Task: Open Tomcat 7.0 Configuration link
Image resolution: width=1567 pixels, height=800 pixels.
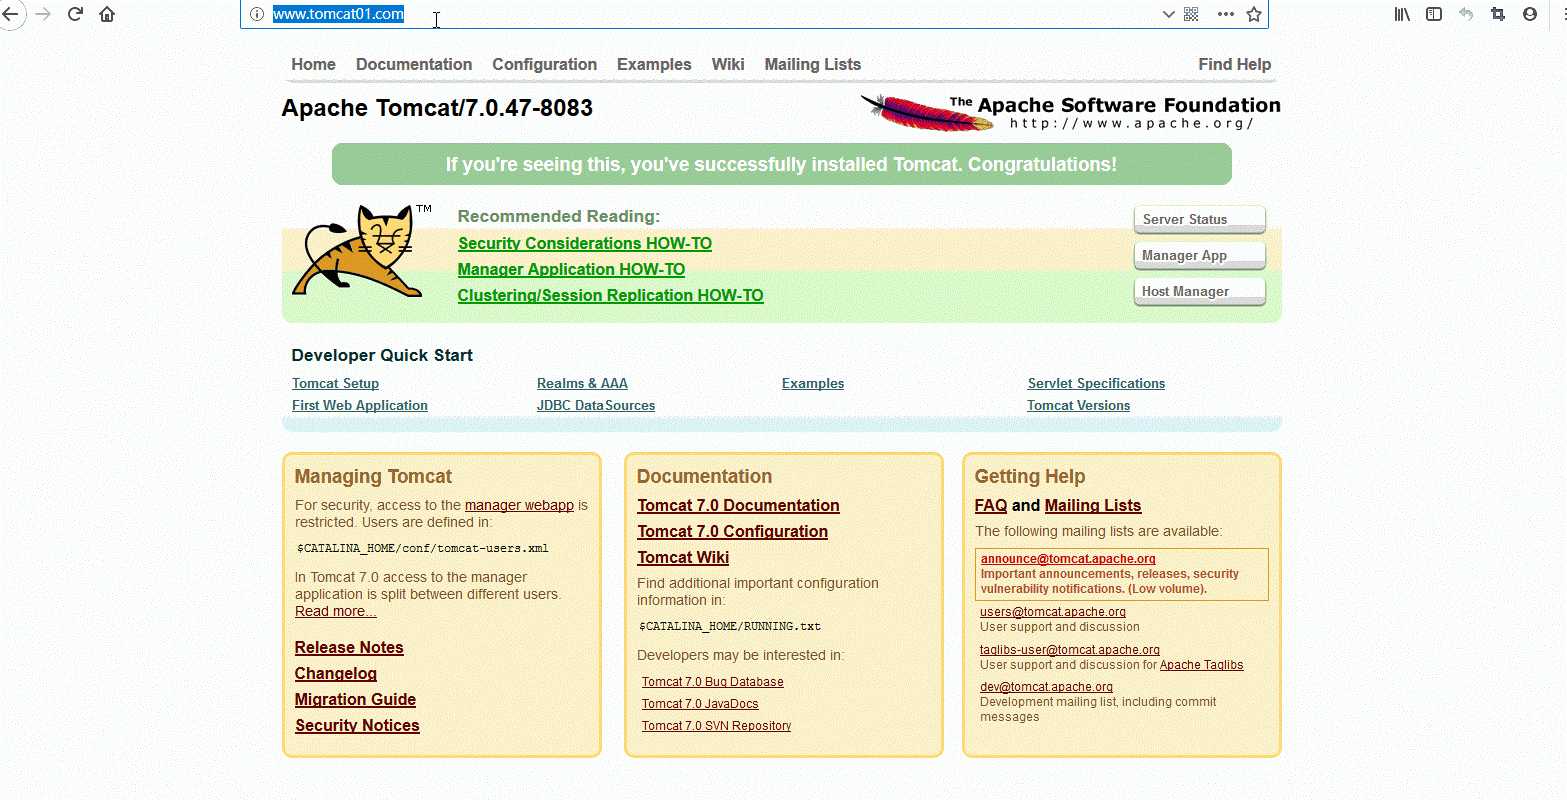Action: [732, 531]
